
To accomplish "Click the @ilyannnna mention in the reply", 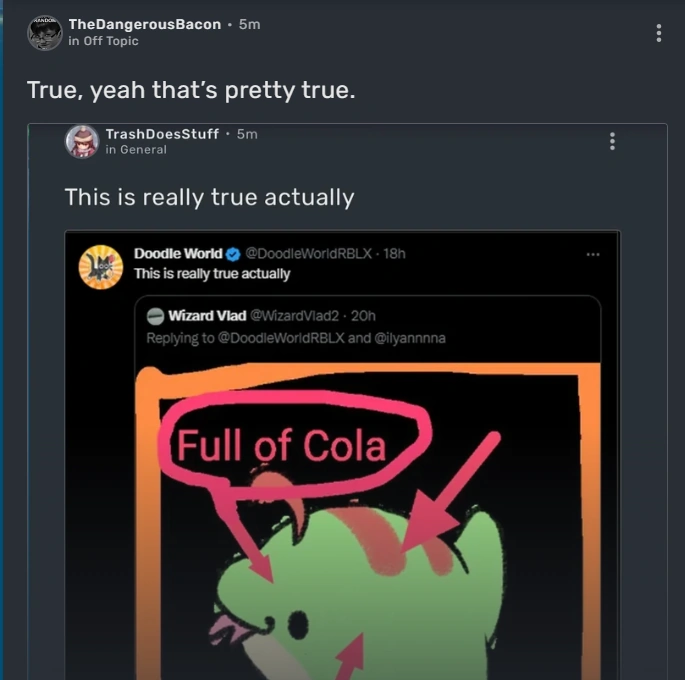I will pos(410,338).
